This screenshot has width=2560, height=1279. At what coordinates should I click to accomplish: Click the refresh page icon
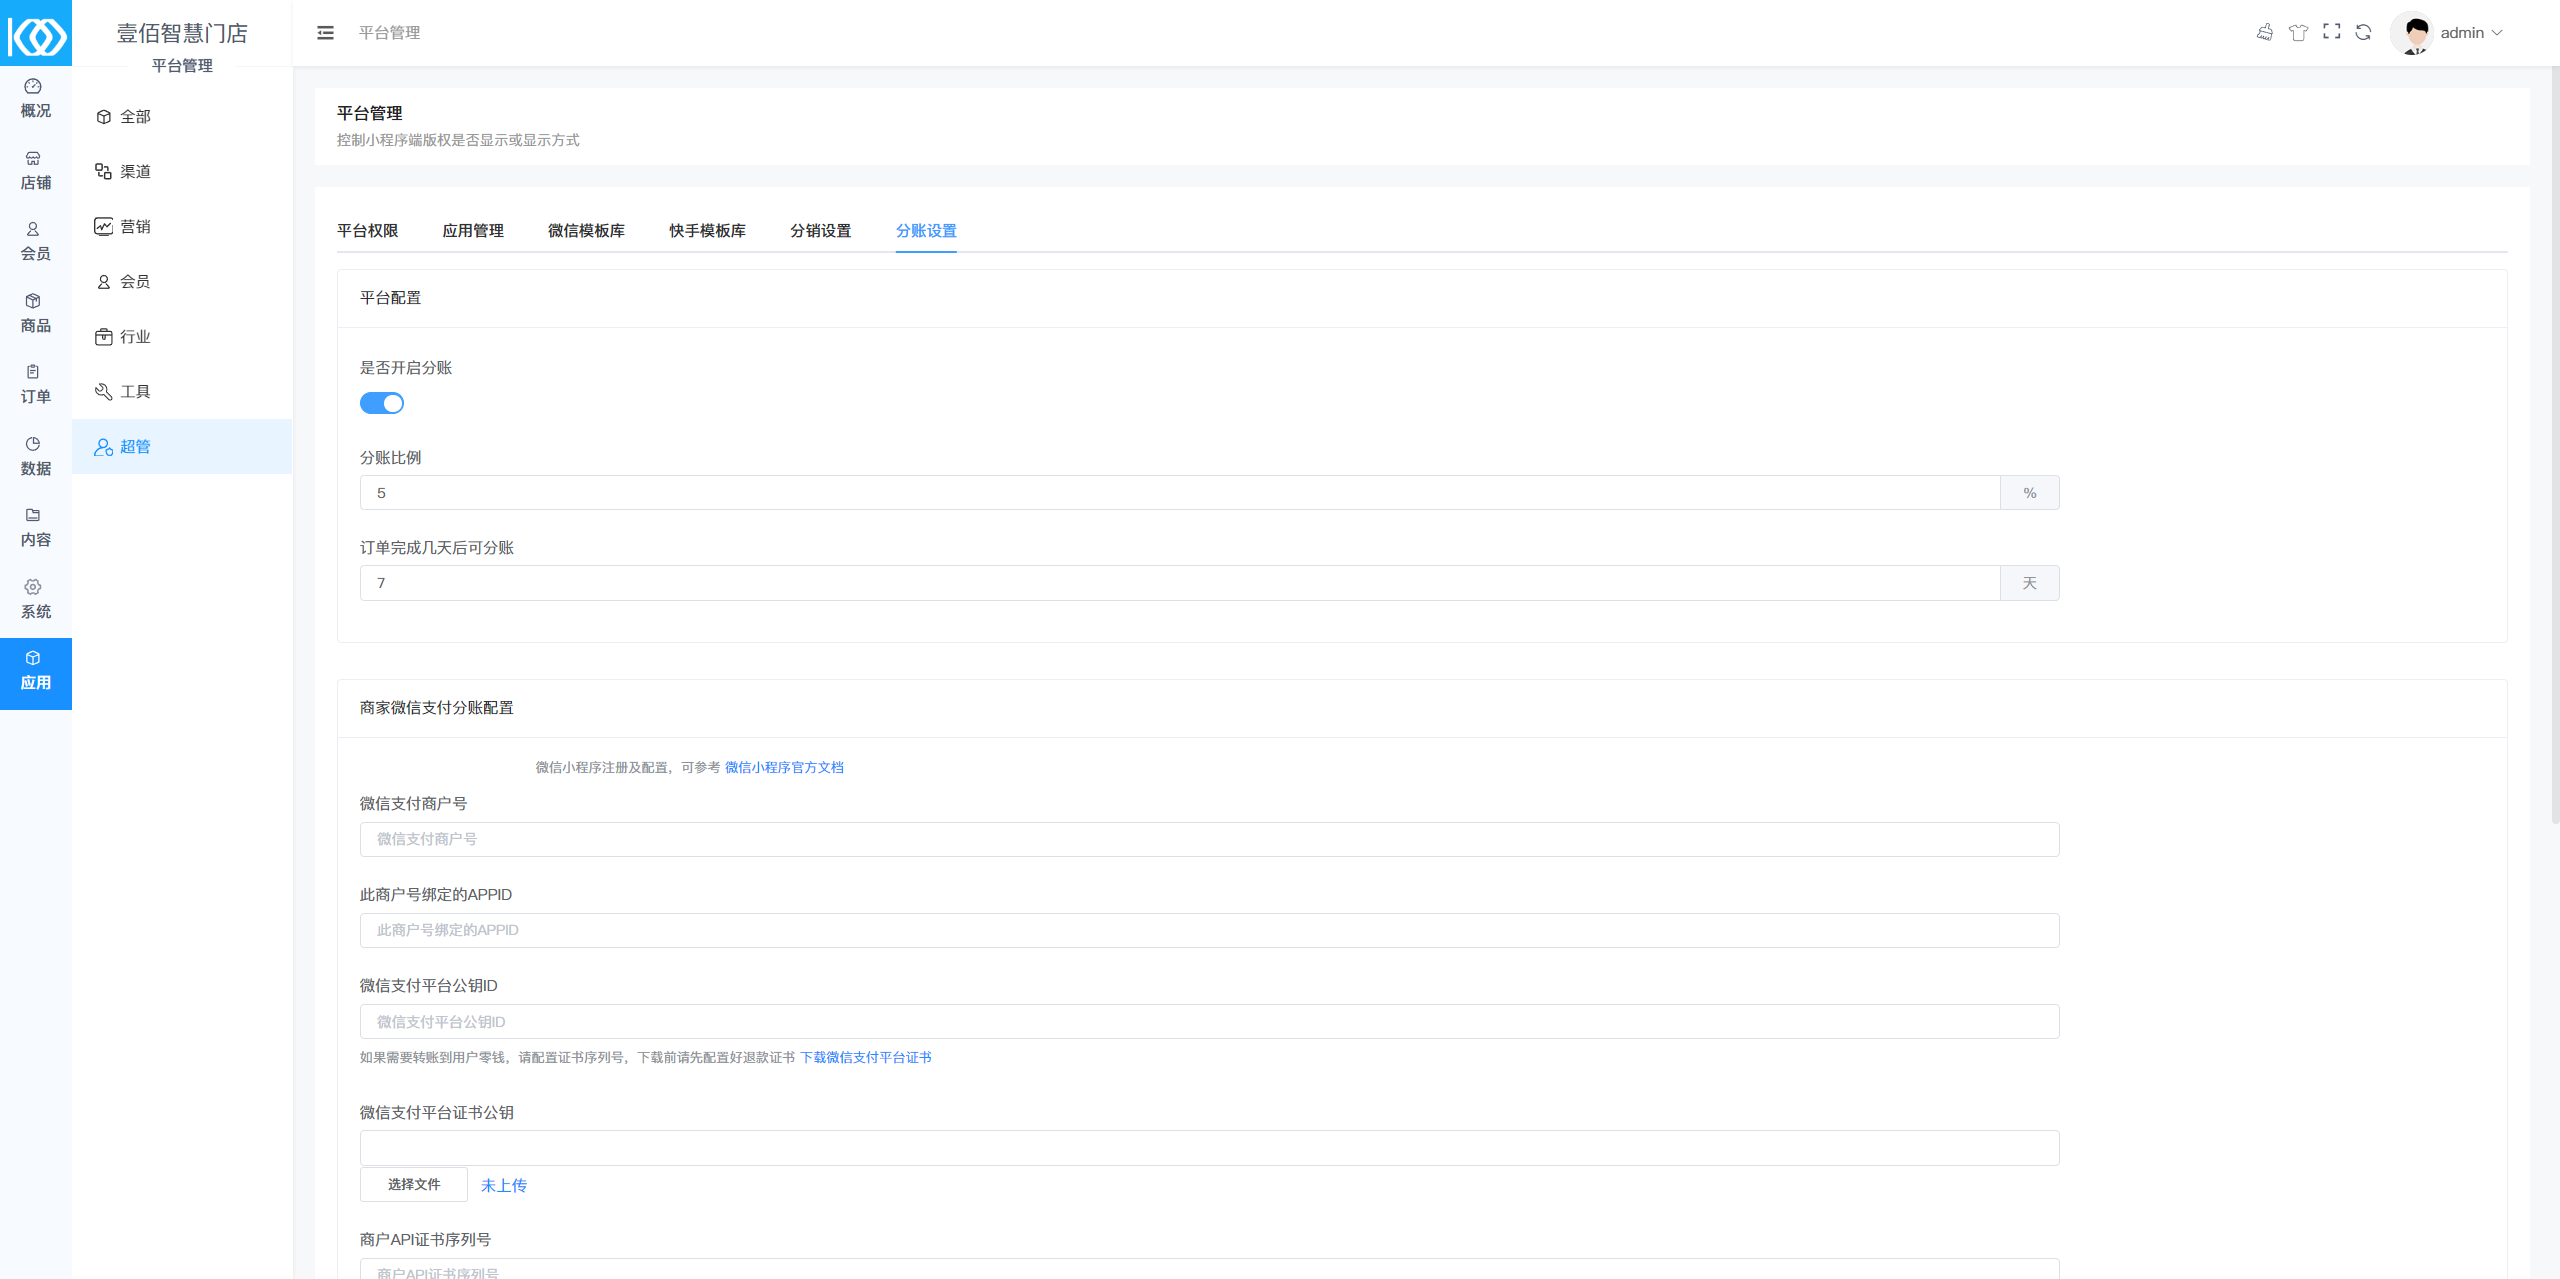(x=2363, y=32)
